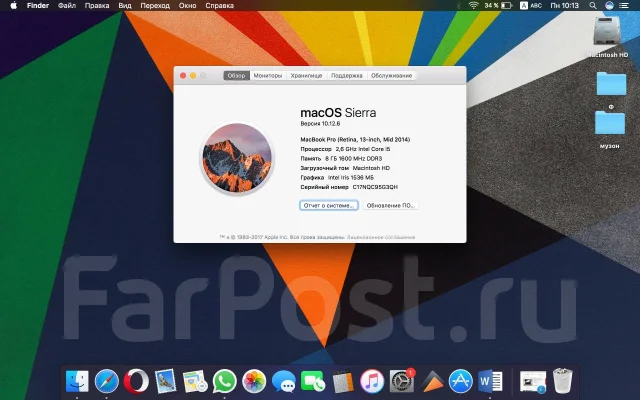Open Messages from the Dock
Viewport: 640px width, 400px height.
284,382
